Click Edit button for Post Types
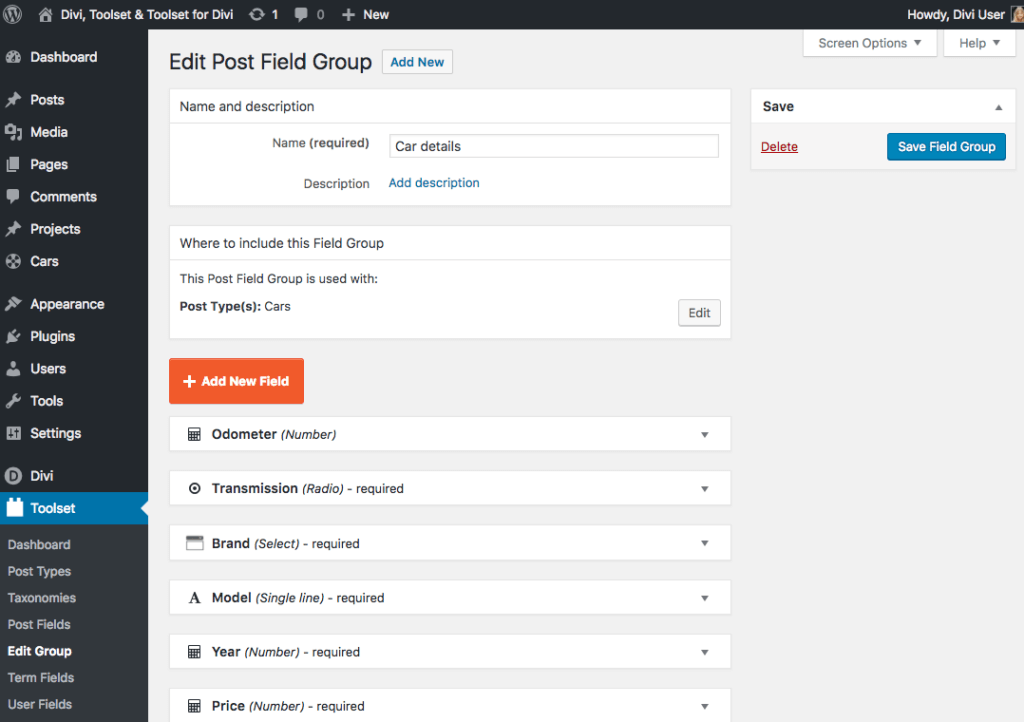This screenshot has width=1024, height=722. point(699,313)
